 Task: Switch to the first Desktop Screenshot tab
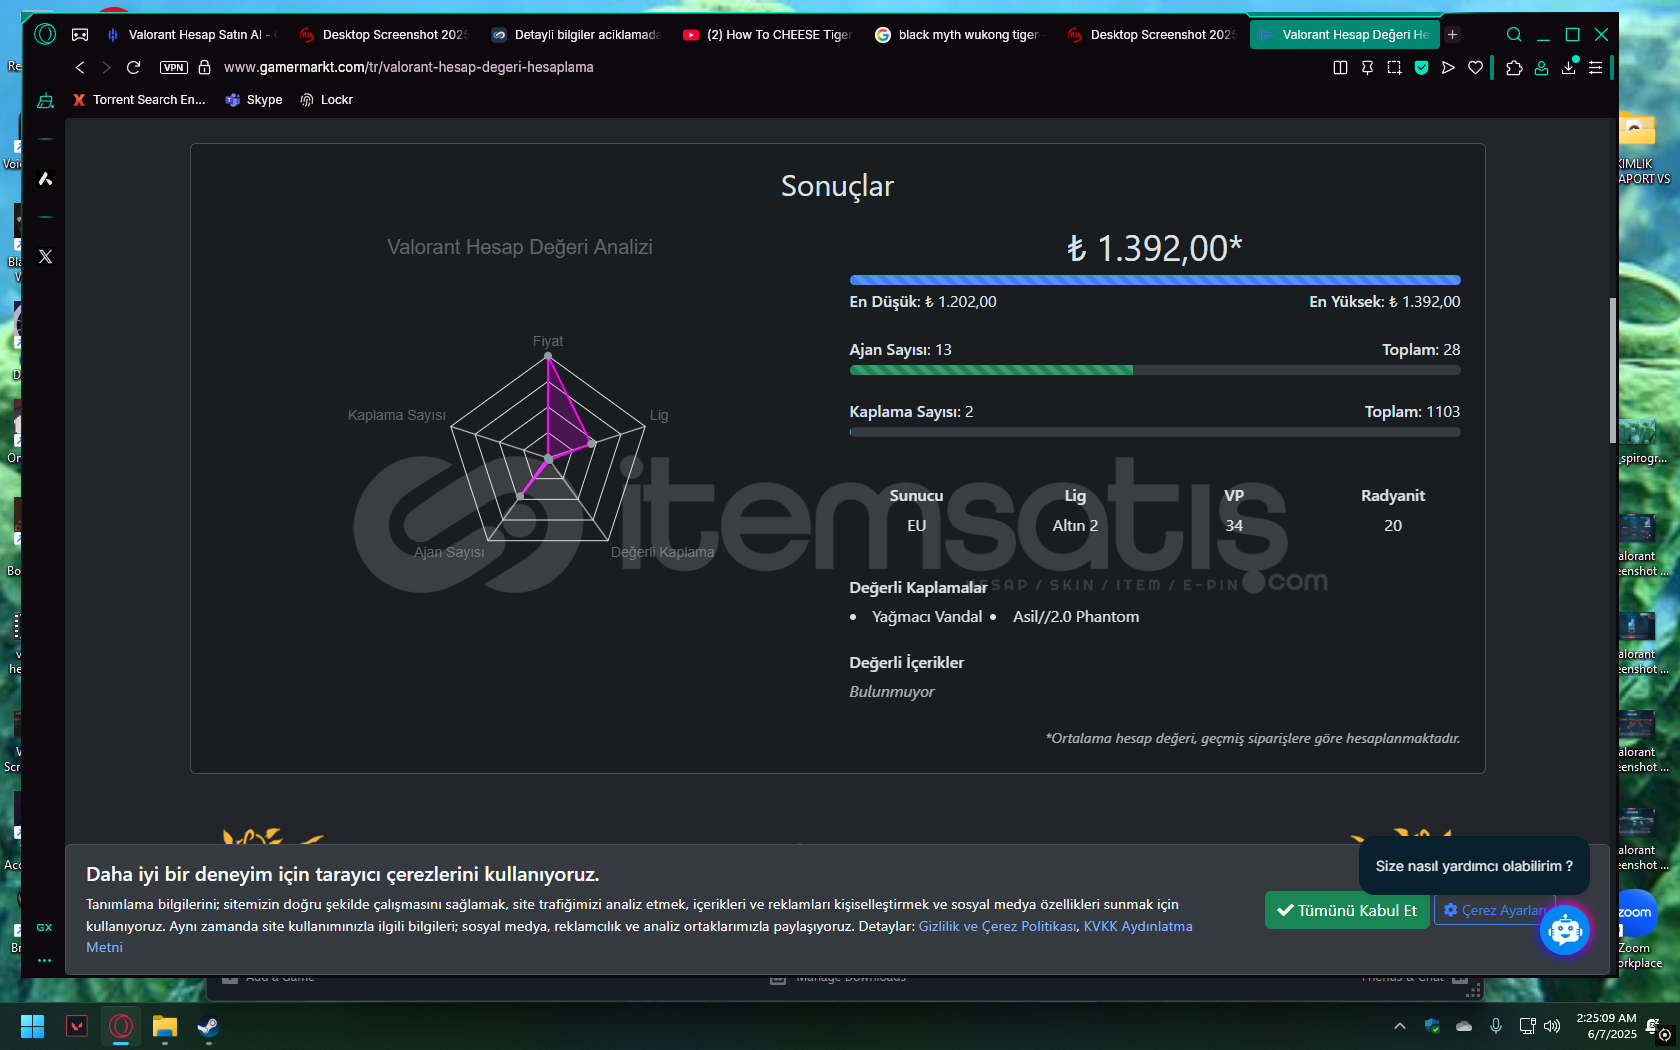pos(383,34)
